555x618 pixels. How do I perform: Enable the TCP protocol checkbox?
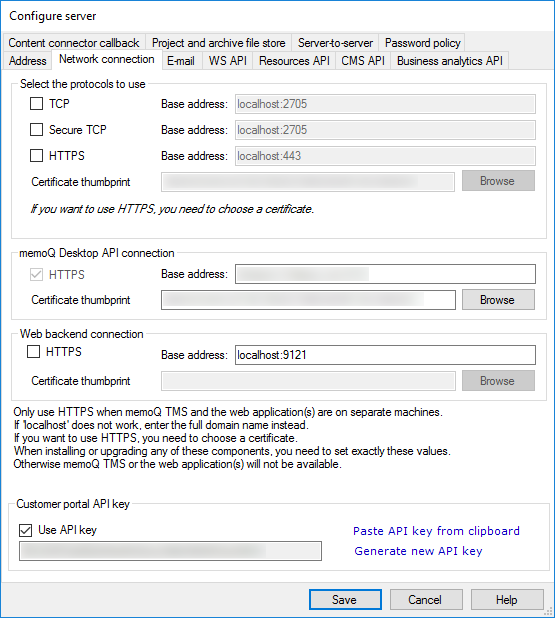[x=37, y=104]
